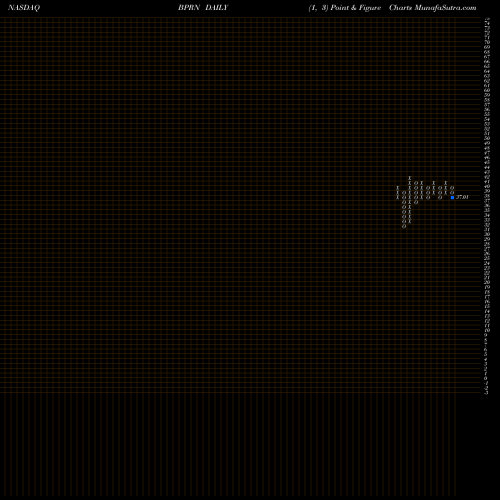This screenshot has width=500, height=500.
Task: Click the "Charts MunafaSutra.com" text
Action: [433, 8]
